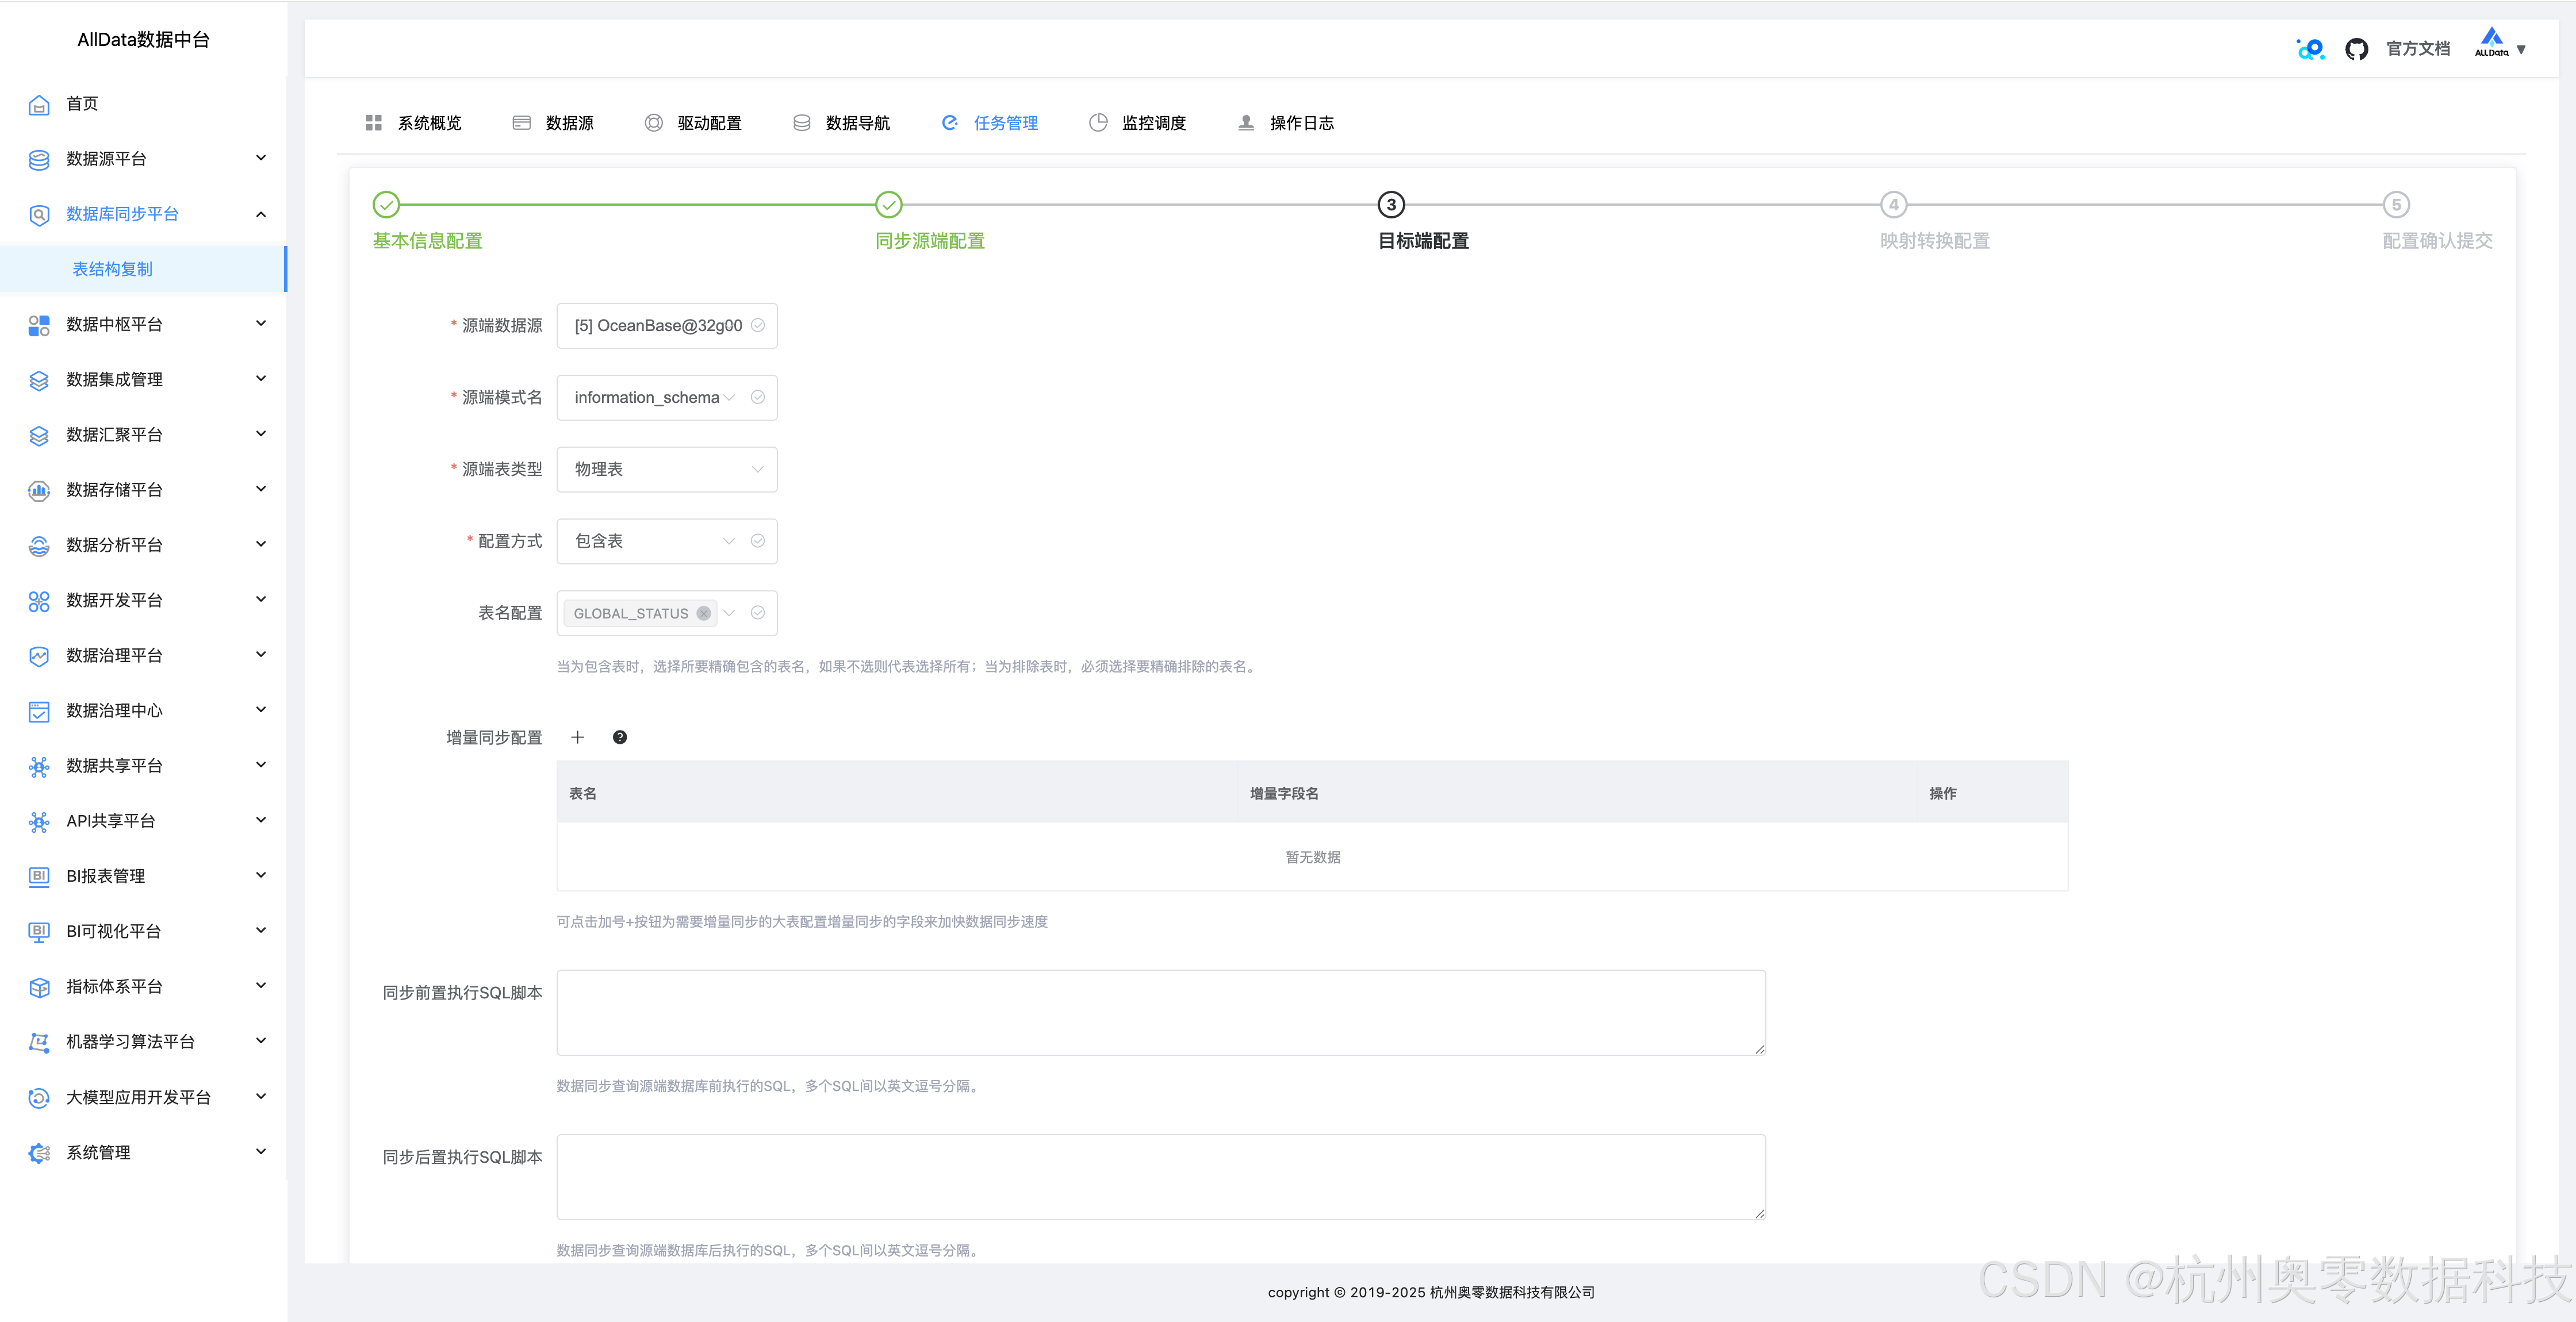Image resolution: width=2576 pixels, height=1322 pixels.
Task: Switch to the 操作日志 tab
Action: (x=1301, y=123)
